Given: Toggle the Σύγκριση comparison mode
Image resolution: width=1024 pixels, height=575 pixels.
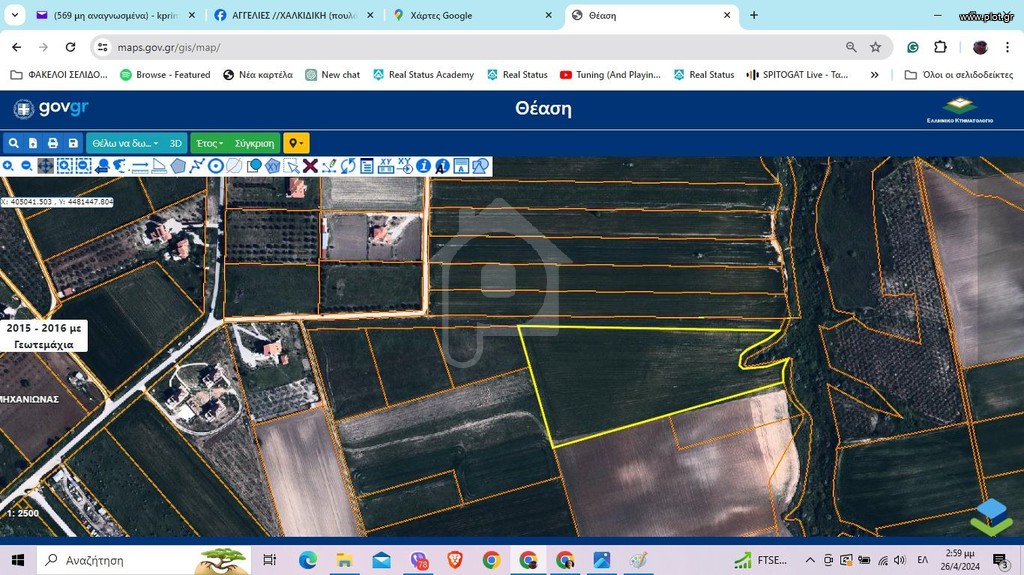Looking at the screenshot, I should pos(255,143).
